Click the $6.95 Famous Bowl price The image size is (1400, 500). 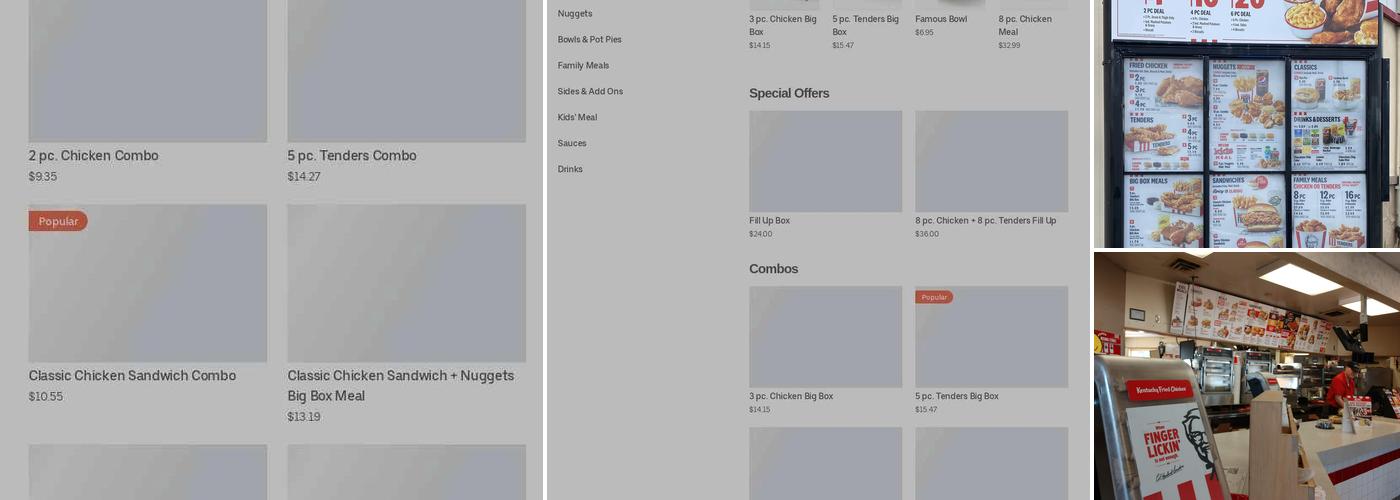click(924, 33)
